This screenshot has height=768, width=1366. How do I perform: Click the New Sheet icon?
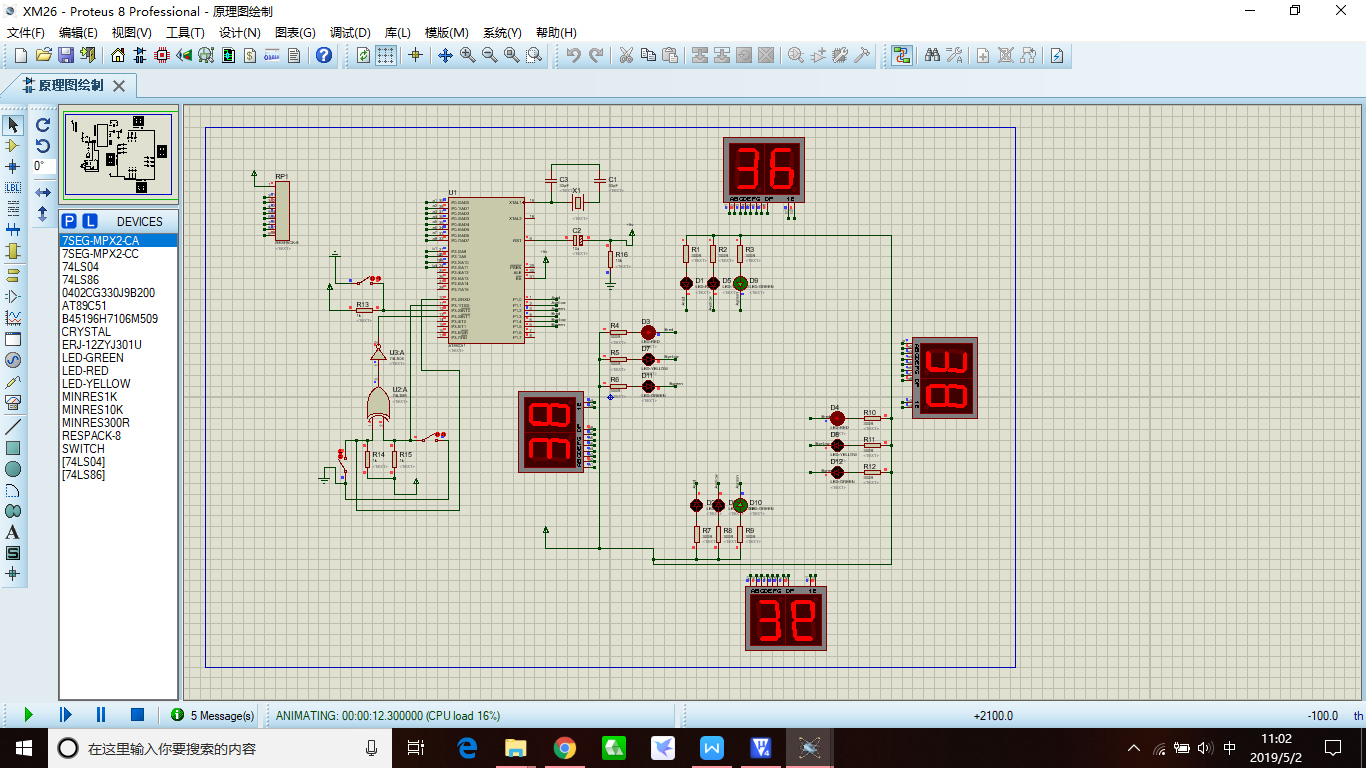(x=983, y=55)
